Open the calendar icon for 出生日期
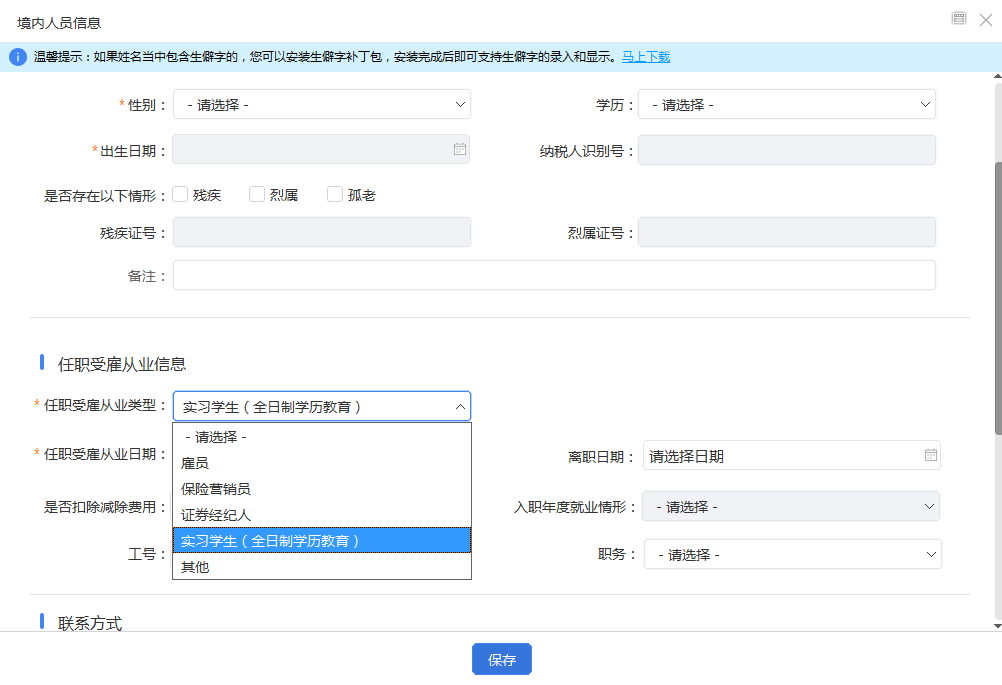The height and width of the screenshot is (685, 1002). pos(459,148)
